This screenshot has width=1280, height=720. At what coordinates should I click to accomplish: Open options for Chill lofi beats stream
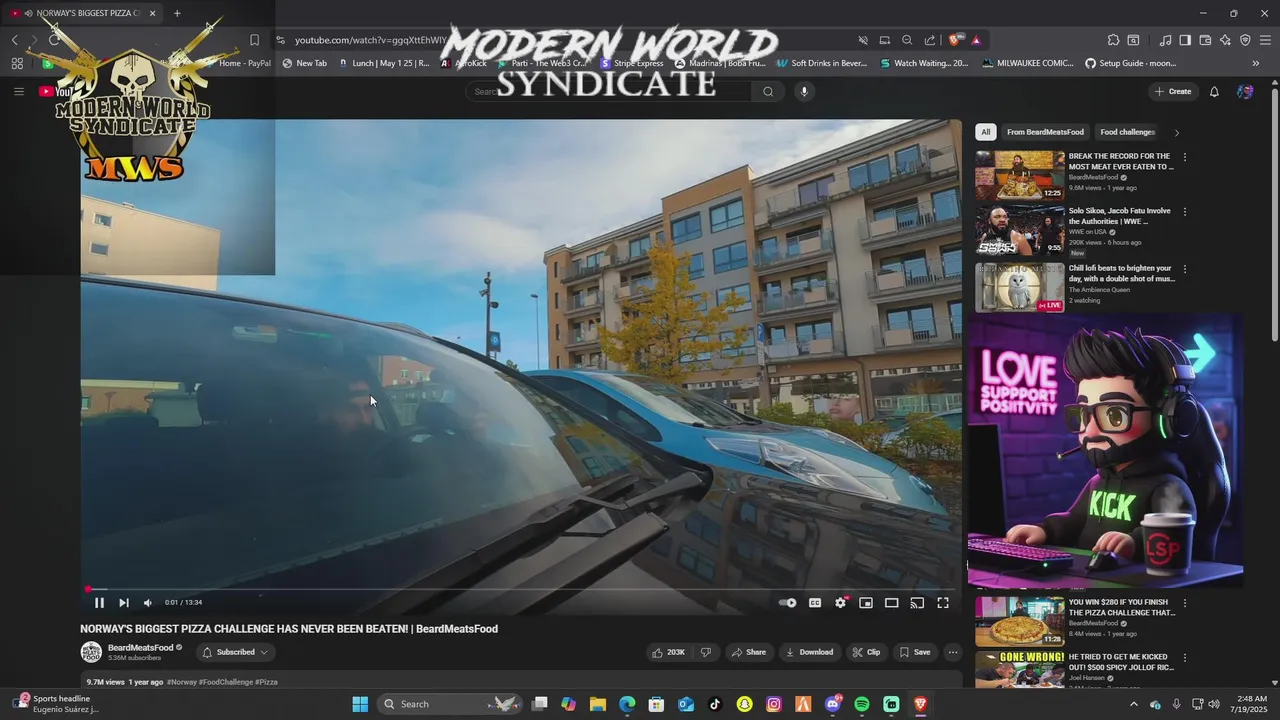point(1185,269)
